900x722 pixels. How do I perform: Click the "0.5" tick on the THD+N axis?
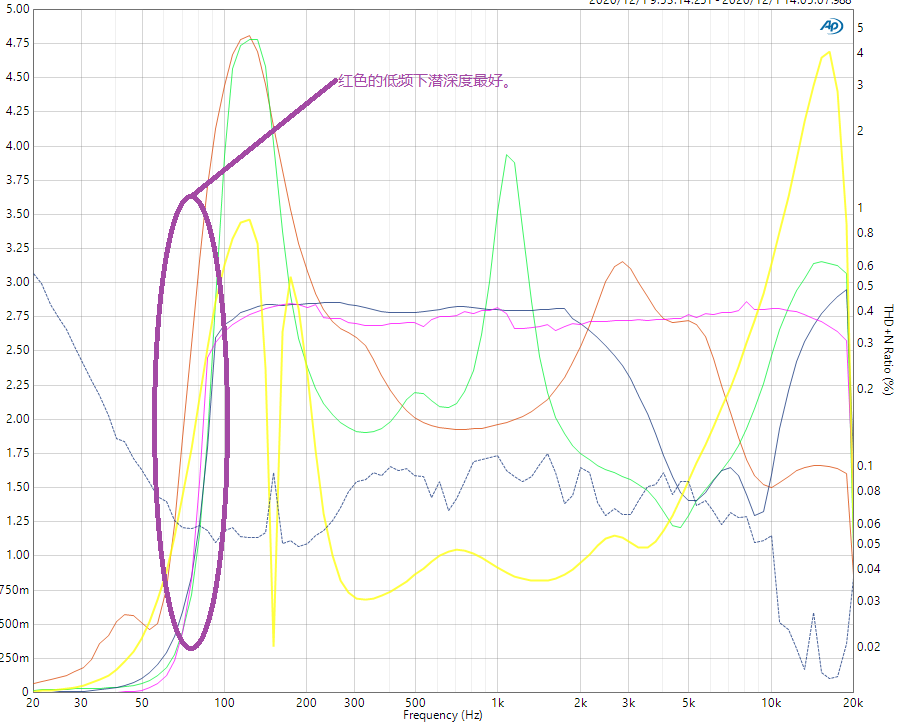[865, 286]
